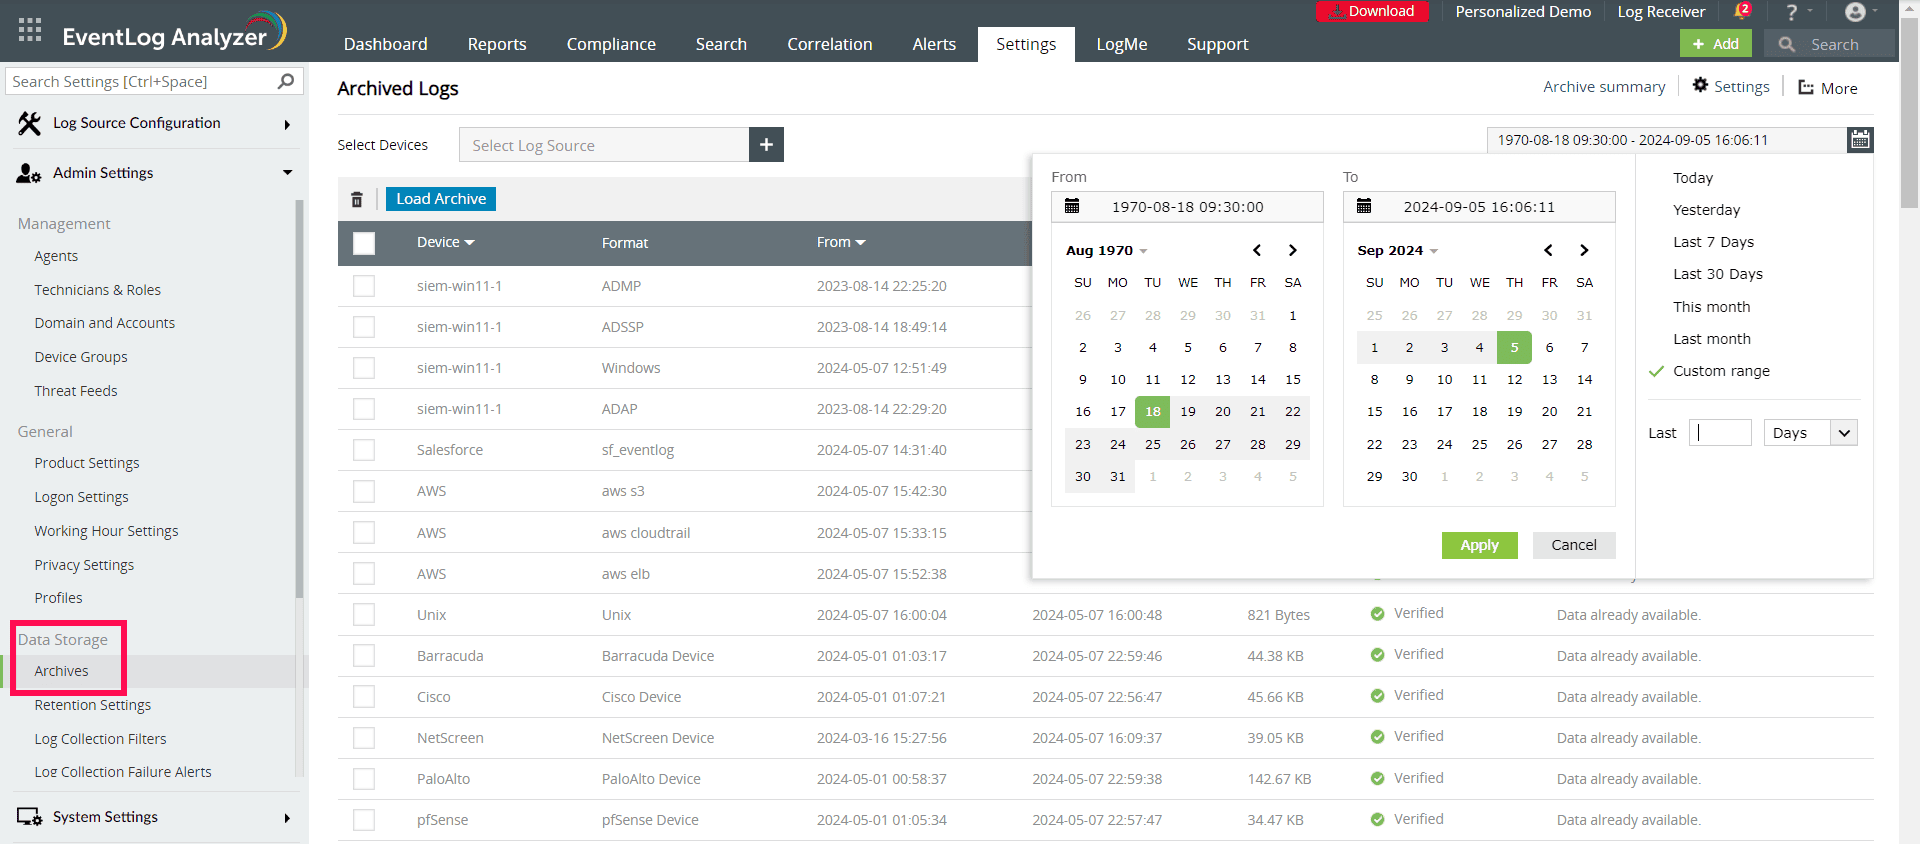Open the Days unit dropdown
This screenshot has width=1920, height=844.
click(1811, 433)
